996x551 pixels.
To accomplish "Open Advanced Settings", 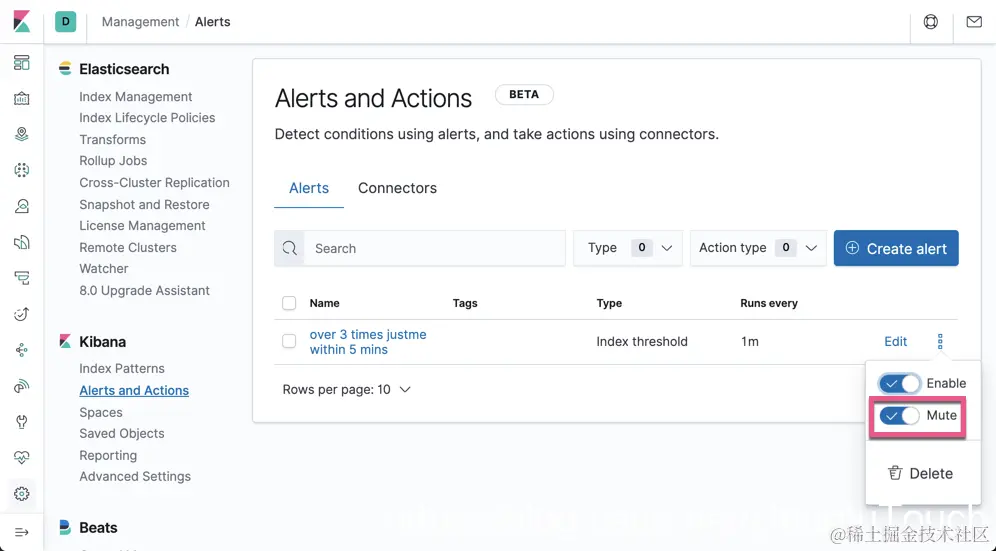I will [135, 476].
